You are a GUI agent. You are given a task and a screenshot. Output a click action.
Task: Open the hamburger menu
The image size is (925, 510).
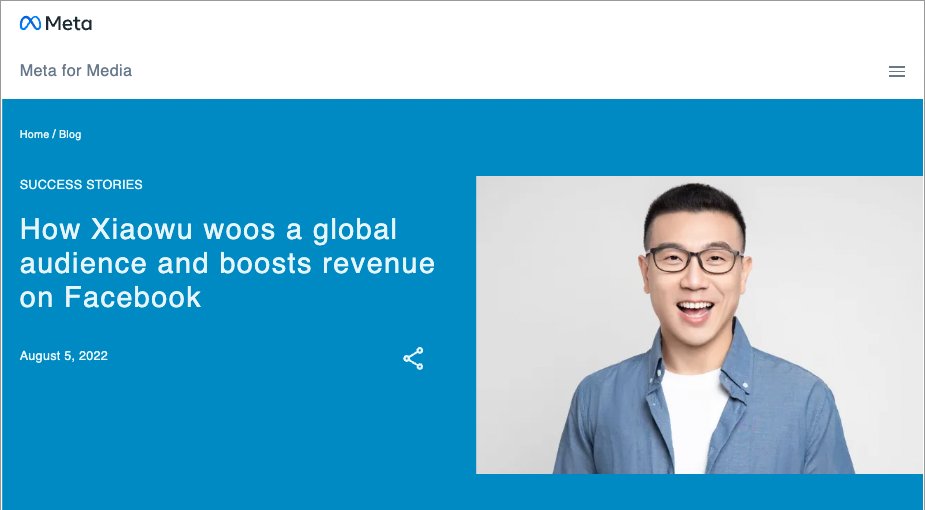pos(897,71)
